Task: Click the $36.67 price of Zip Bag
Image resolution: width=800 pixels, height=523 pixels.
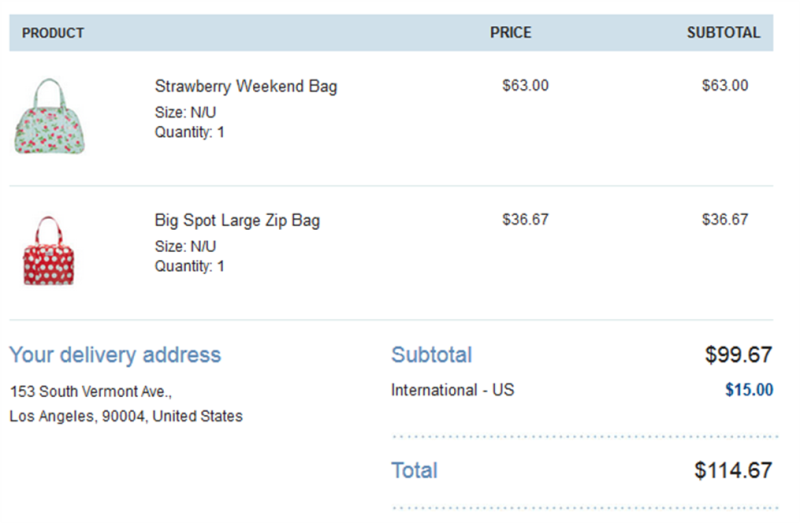Action: 526,219
